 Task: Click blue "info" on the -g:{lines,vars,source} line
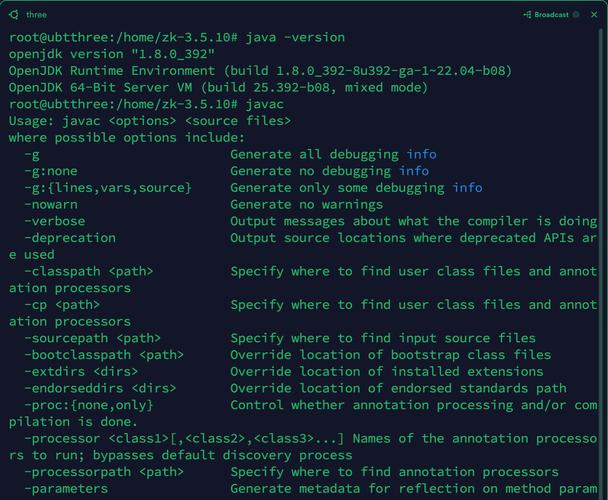[x=467, y=188]
